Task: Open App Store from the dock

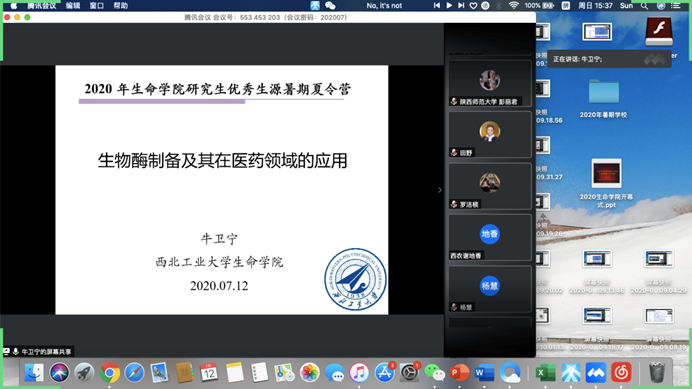Action: (384, 373)
